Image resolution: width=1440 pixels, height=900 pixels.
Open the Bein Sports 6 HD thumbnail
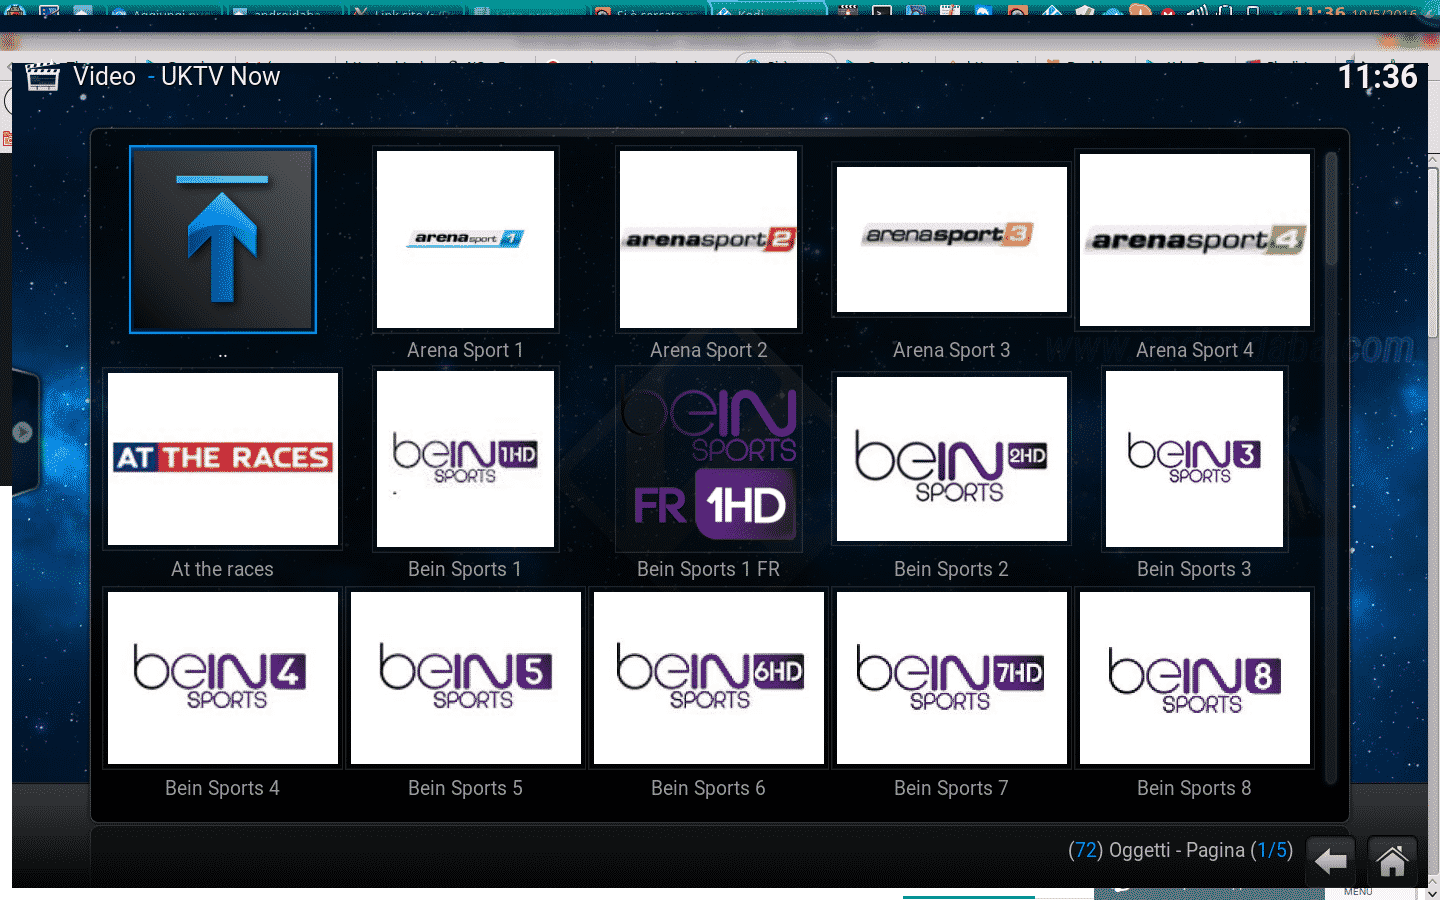708,678
